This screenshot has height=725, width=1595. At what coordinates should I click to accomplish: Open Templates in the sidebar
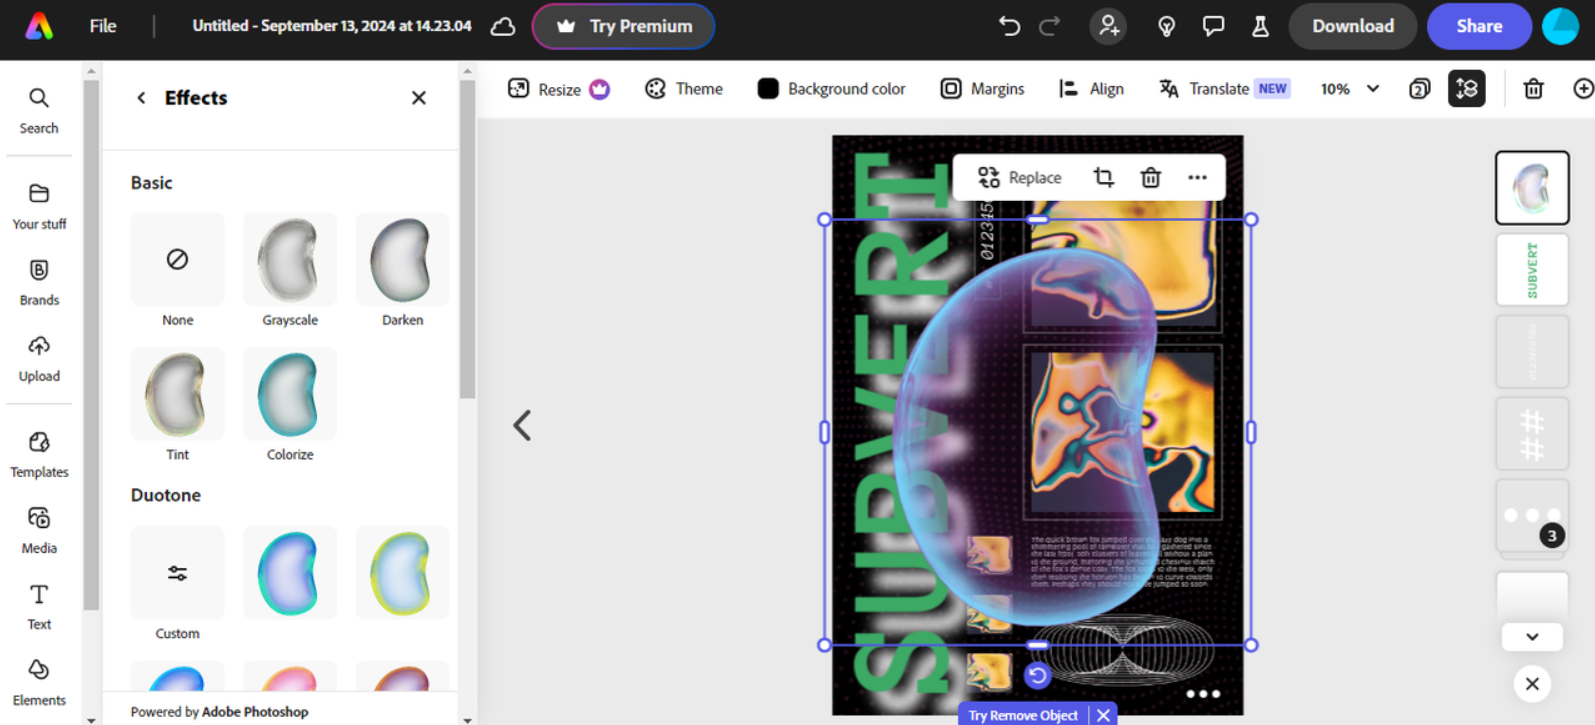pyautogui.click(x=39, y=454)
